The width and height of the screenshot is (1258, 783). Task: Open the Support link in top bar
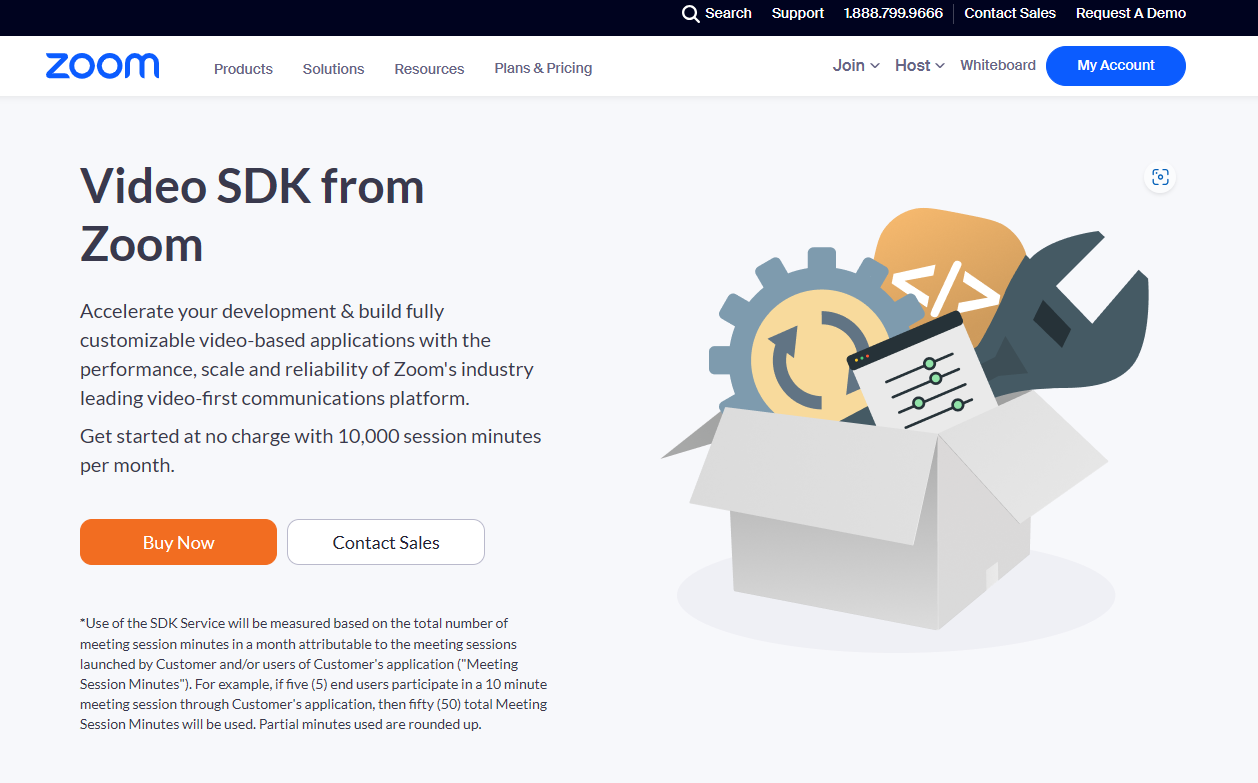(x=798, y=13)
